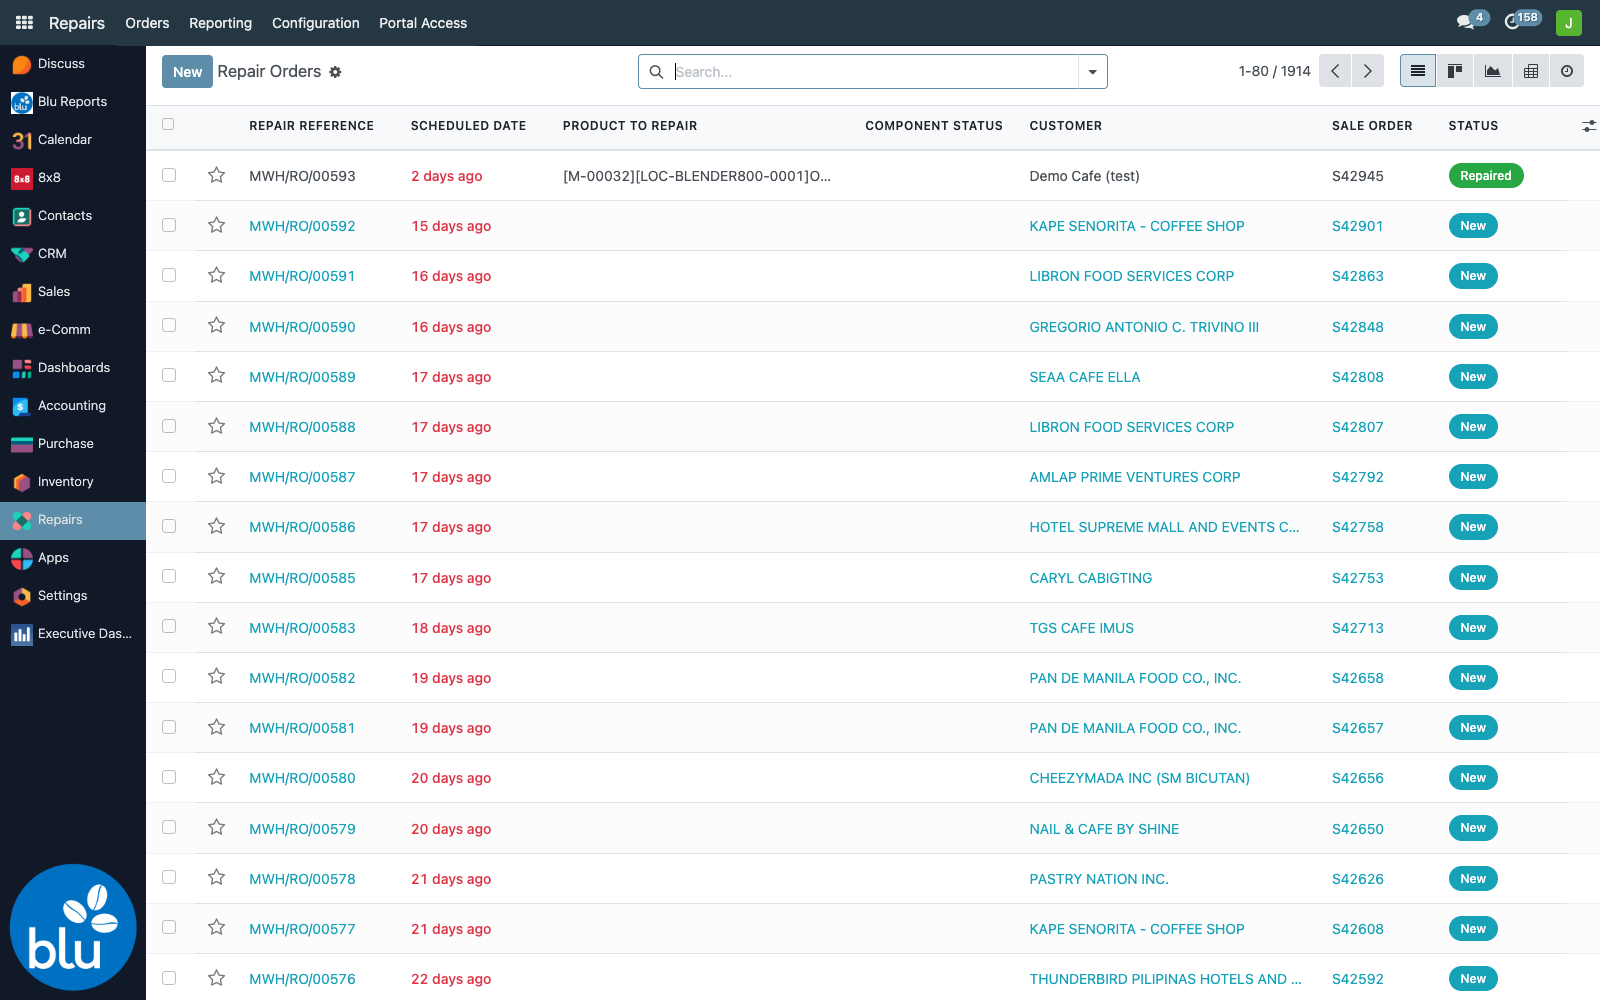Open Inventory app in sidebar
This screenshot has width=1600, height=1000.
click(73, 482)
